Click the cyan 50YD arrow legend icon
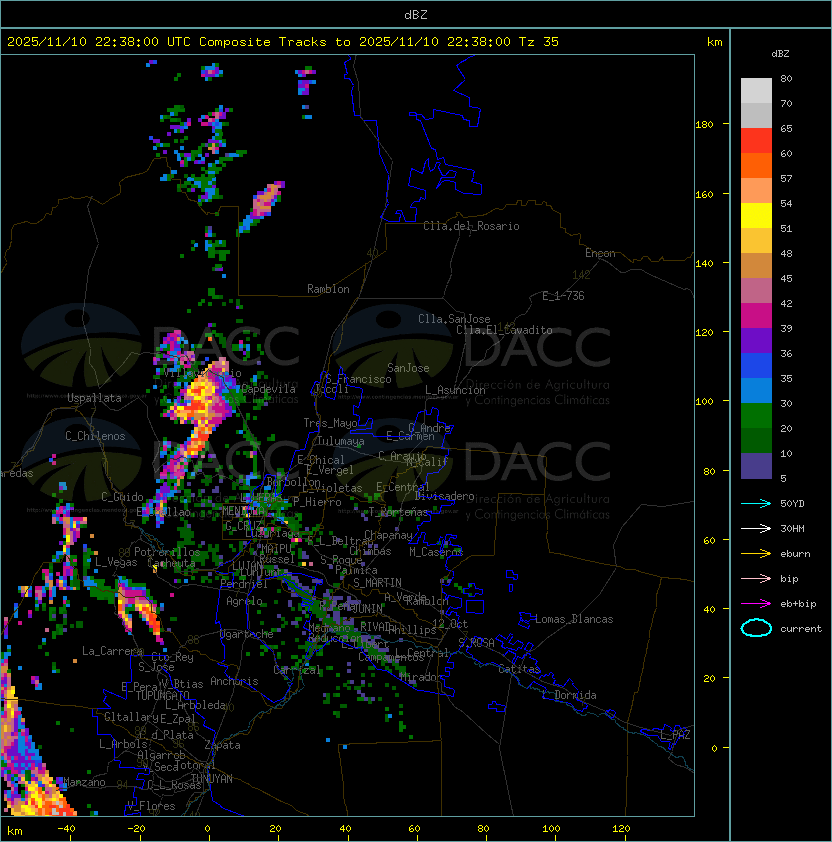 point(756,504)
